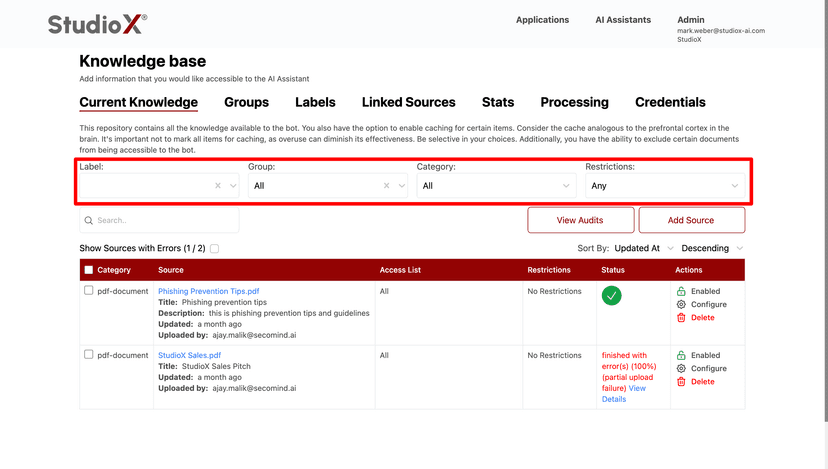Click lock icon beside Enabled for StudioX Sales
Viewport: 828px width, 469px height.
pos(681,355)
